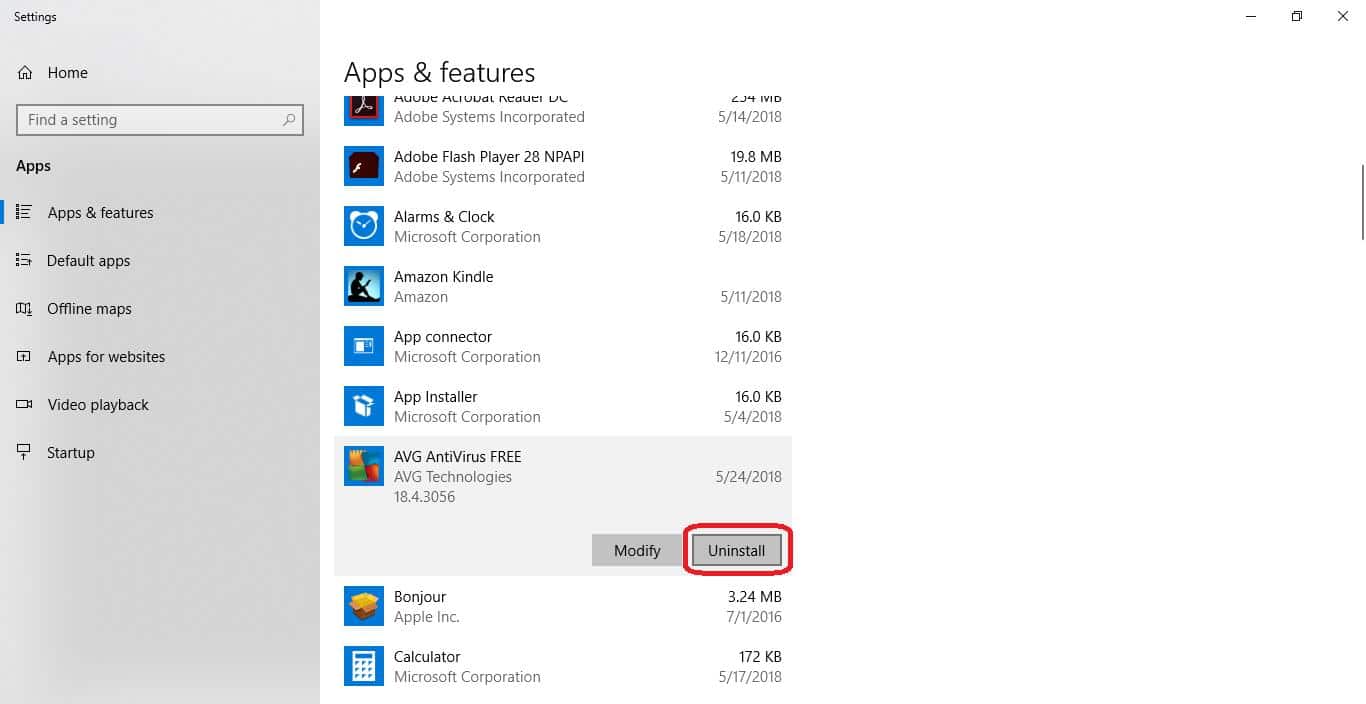This screenshot has width=1366, height=704.
Task: Click the 19.8 MB size value
Action: 756,157
